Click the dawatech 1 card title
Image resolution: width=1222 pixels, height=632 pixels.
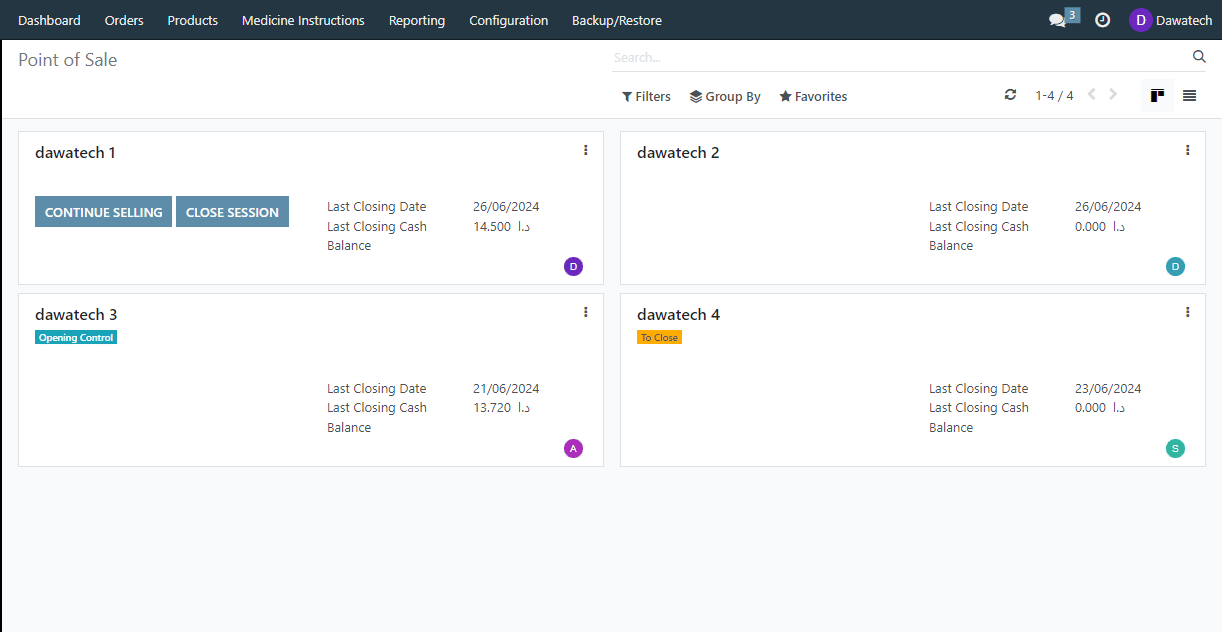tap(75, 153)
